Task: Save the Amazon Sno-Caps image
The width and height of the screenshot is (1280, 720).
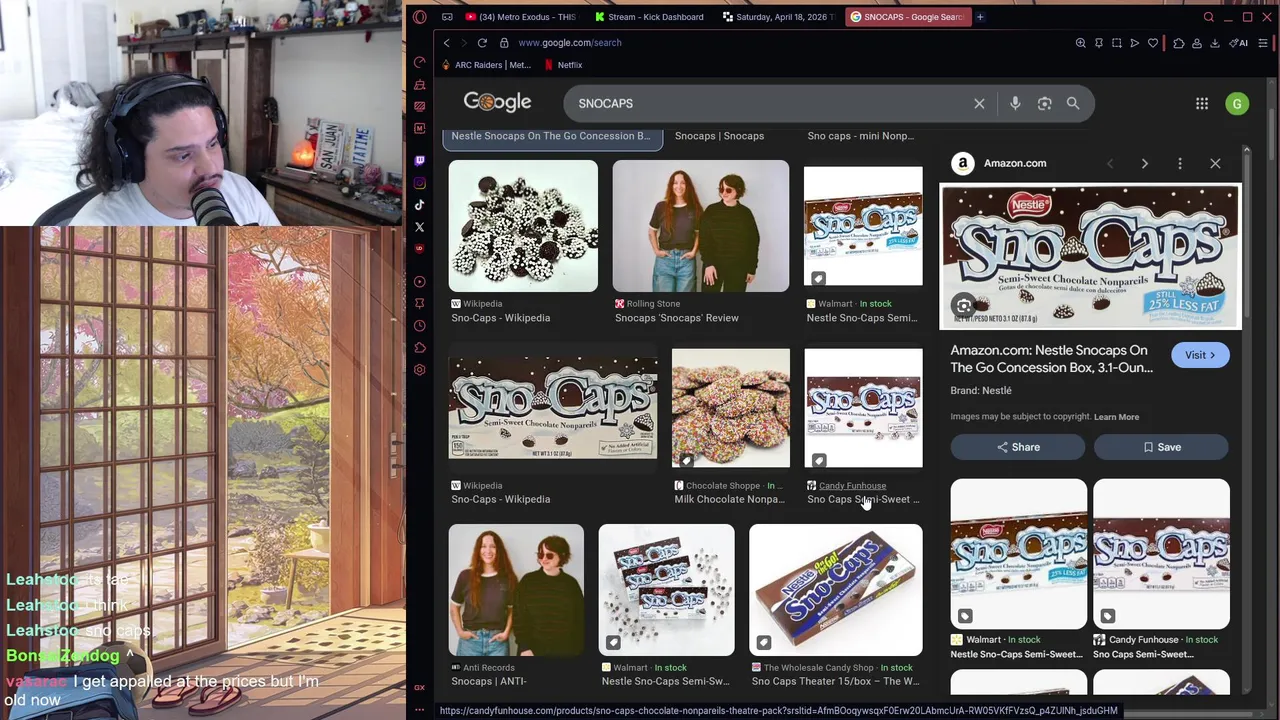Action: click(1161, 447)
